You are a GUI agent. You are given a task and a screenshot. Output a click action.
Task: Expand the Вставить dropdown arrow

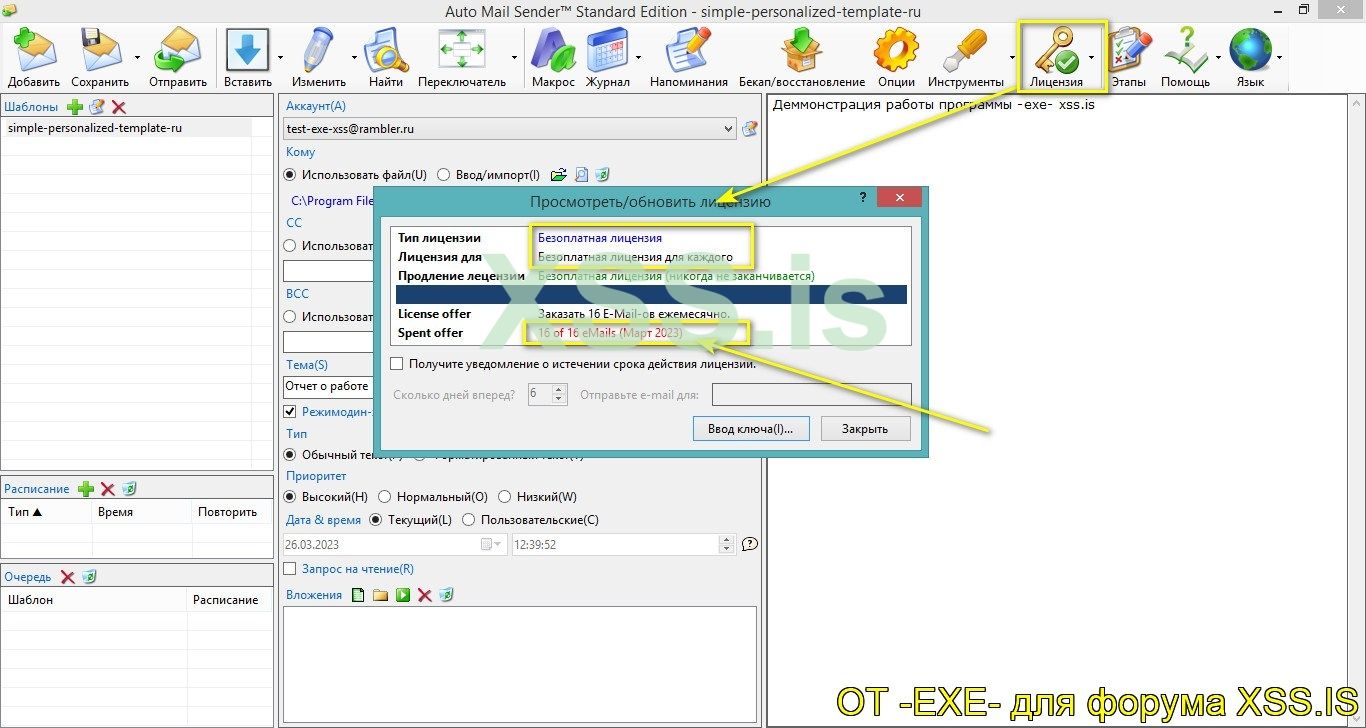280,58
